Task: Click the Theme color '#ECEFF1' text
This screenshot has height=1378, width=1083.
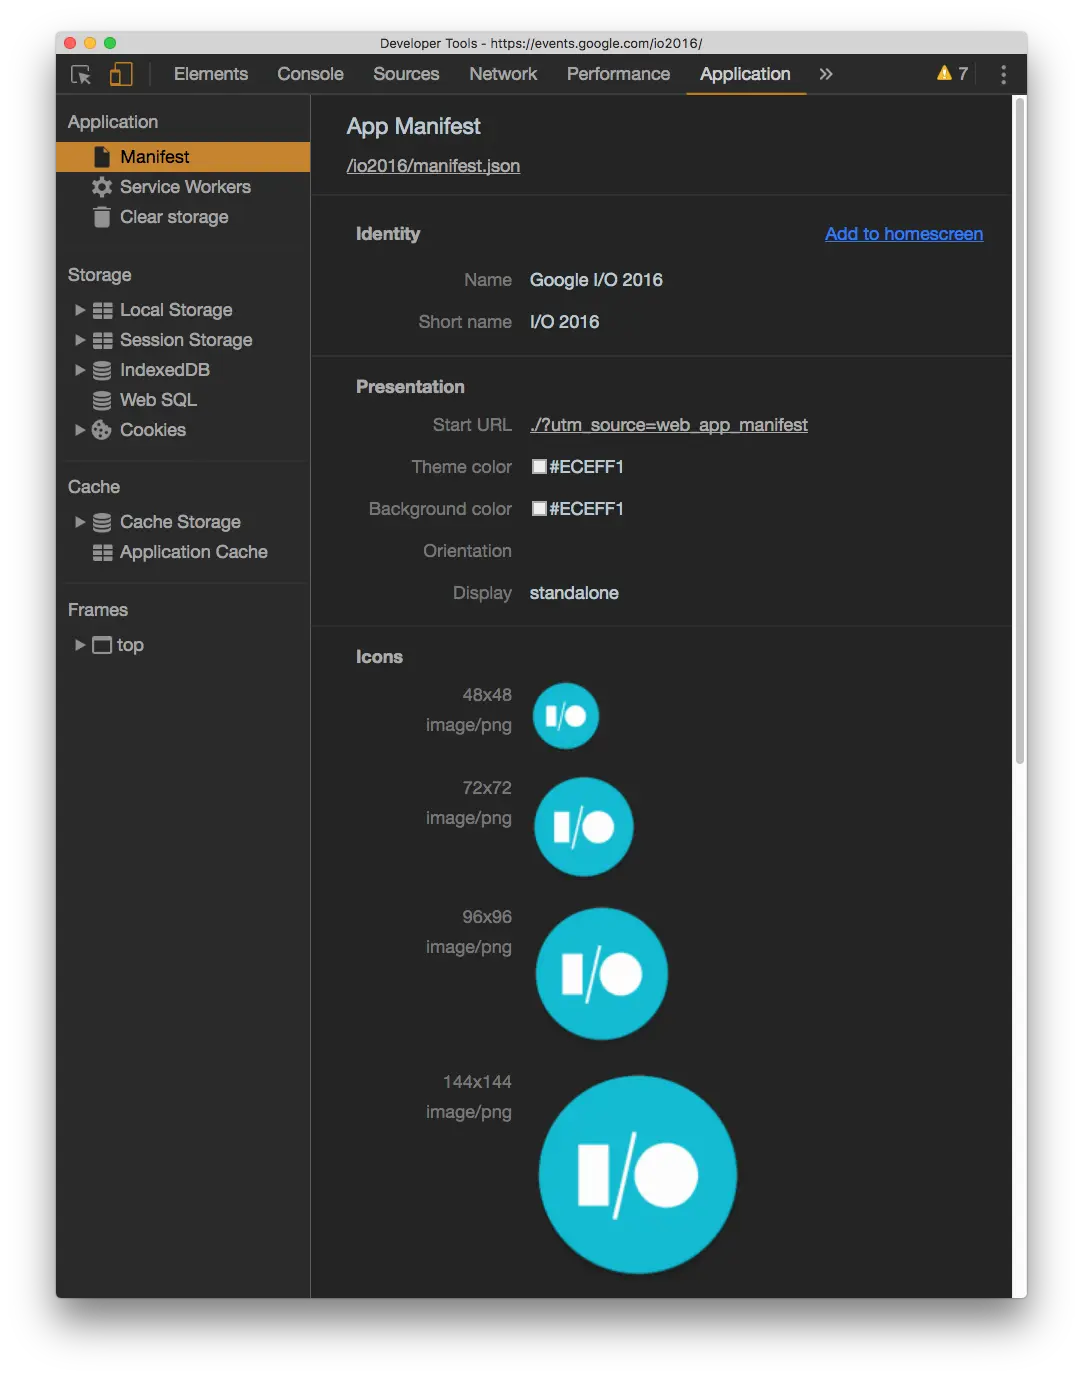Action: tap(586, 467)
